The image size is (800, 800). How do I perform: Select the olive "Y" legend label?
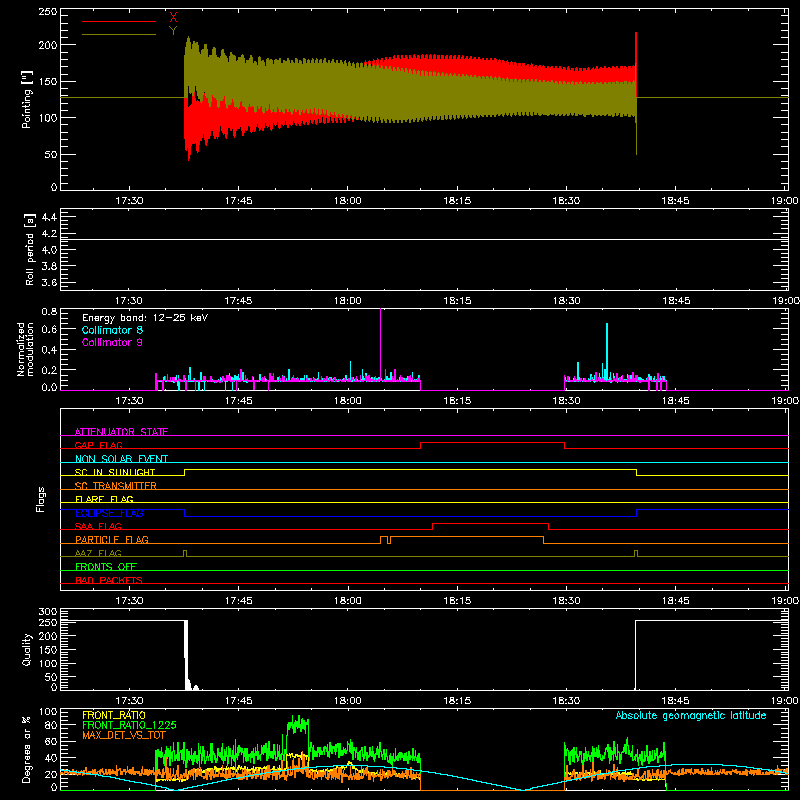173,31
